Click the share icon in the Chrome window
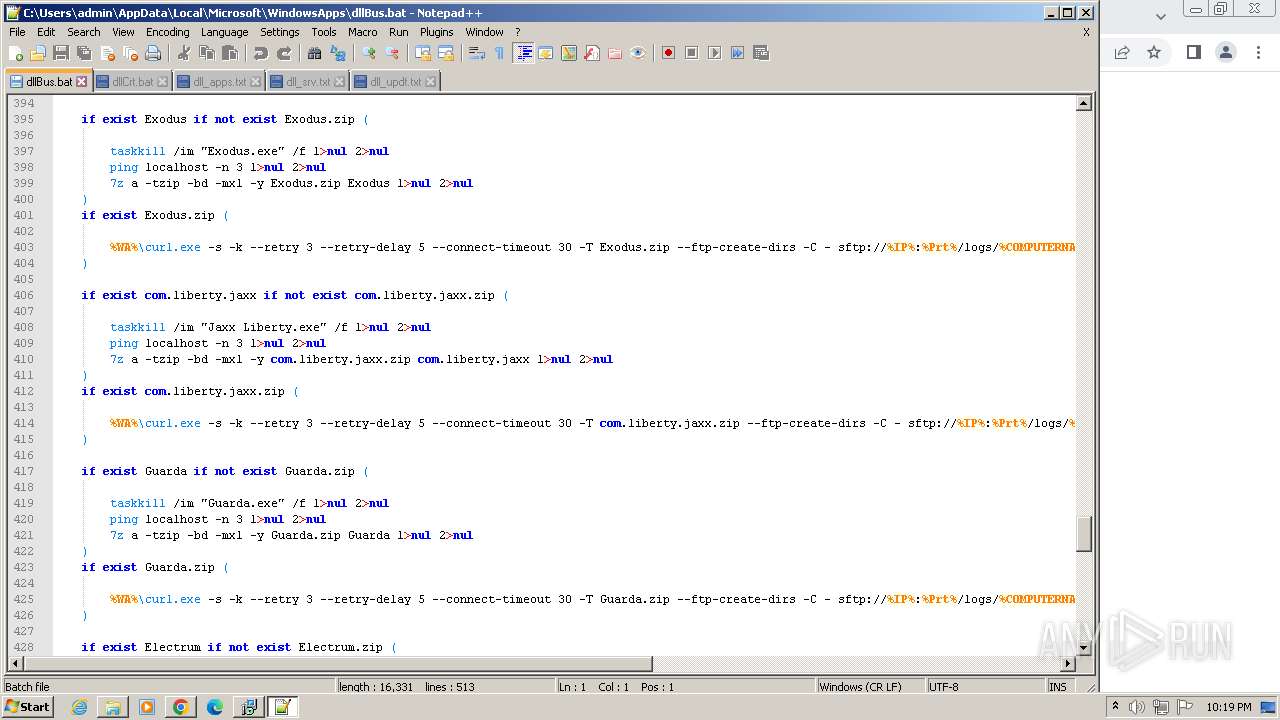Screen dimensions: 1280x720 pos(1122,52)
